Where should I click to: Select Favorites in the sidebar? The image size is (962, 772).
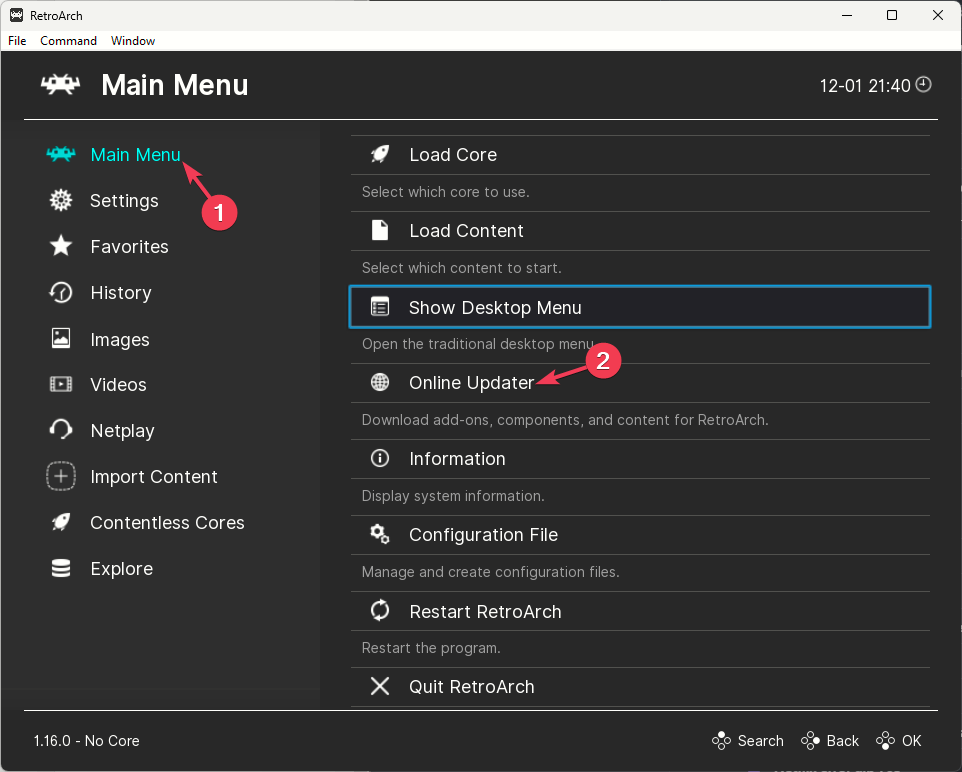pos(129,247)
